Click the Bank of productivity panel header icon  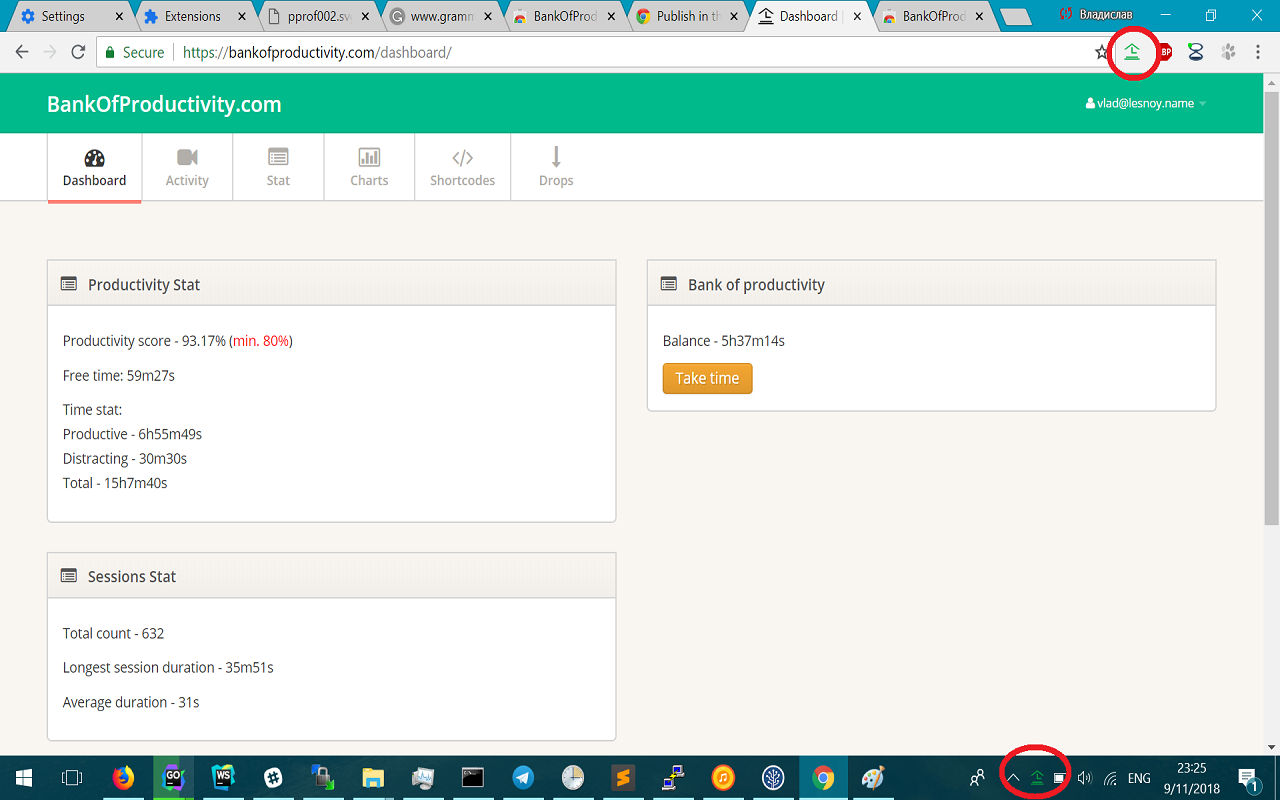669,284
